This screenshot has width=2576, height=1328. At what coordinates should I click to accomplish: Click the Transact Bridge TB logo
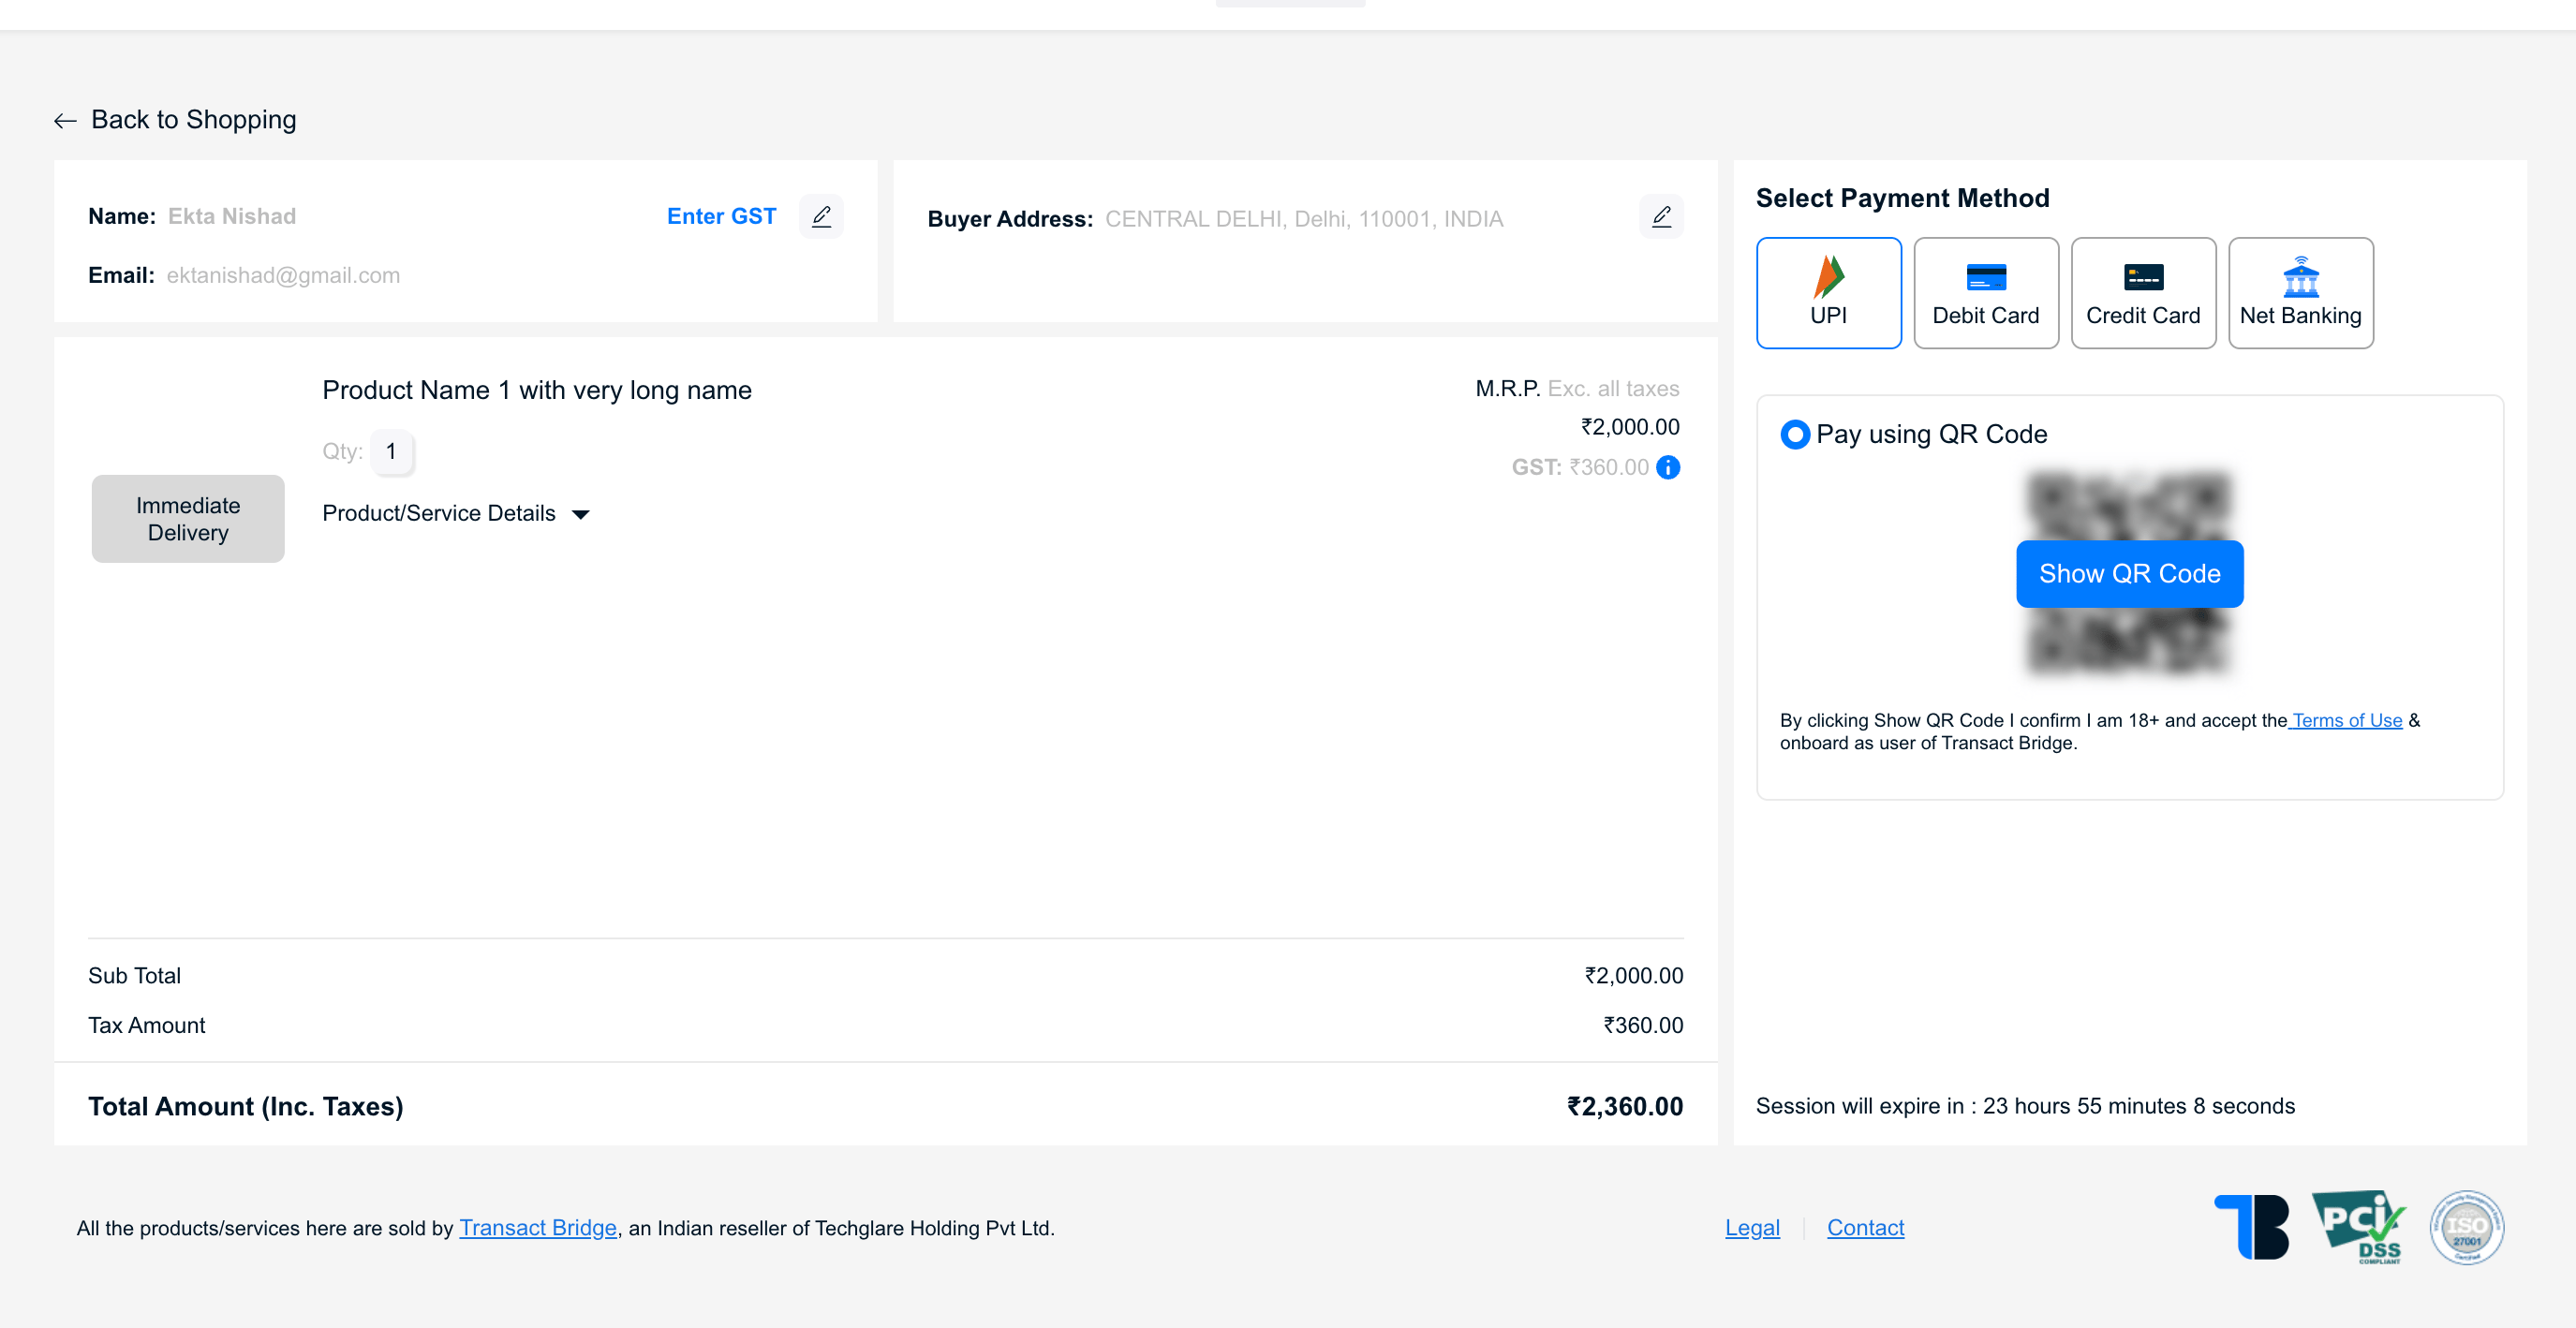(x=2252, y=1226)
